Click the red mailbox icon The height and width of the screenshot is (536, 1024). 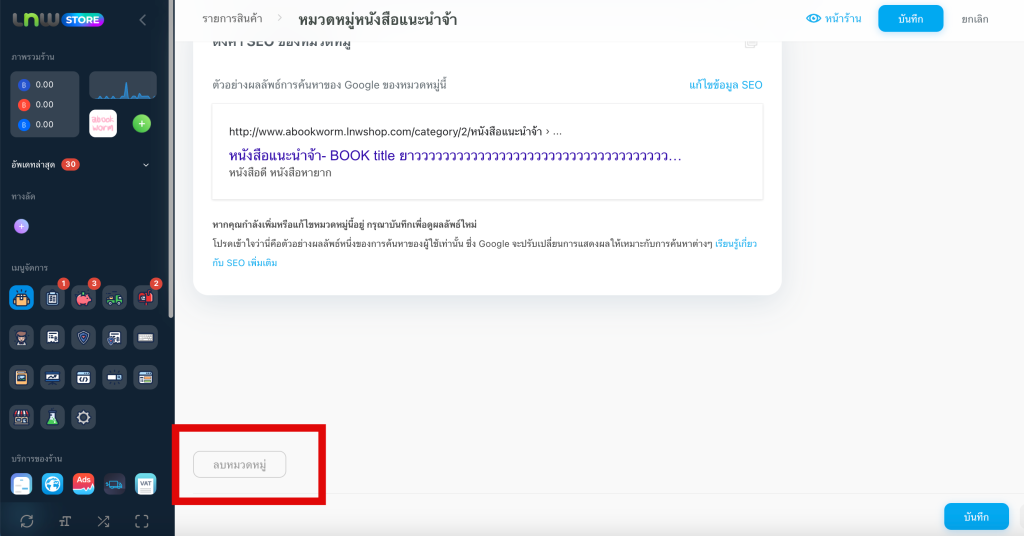(x=146, y=297)
